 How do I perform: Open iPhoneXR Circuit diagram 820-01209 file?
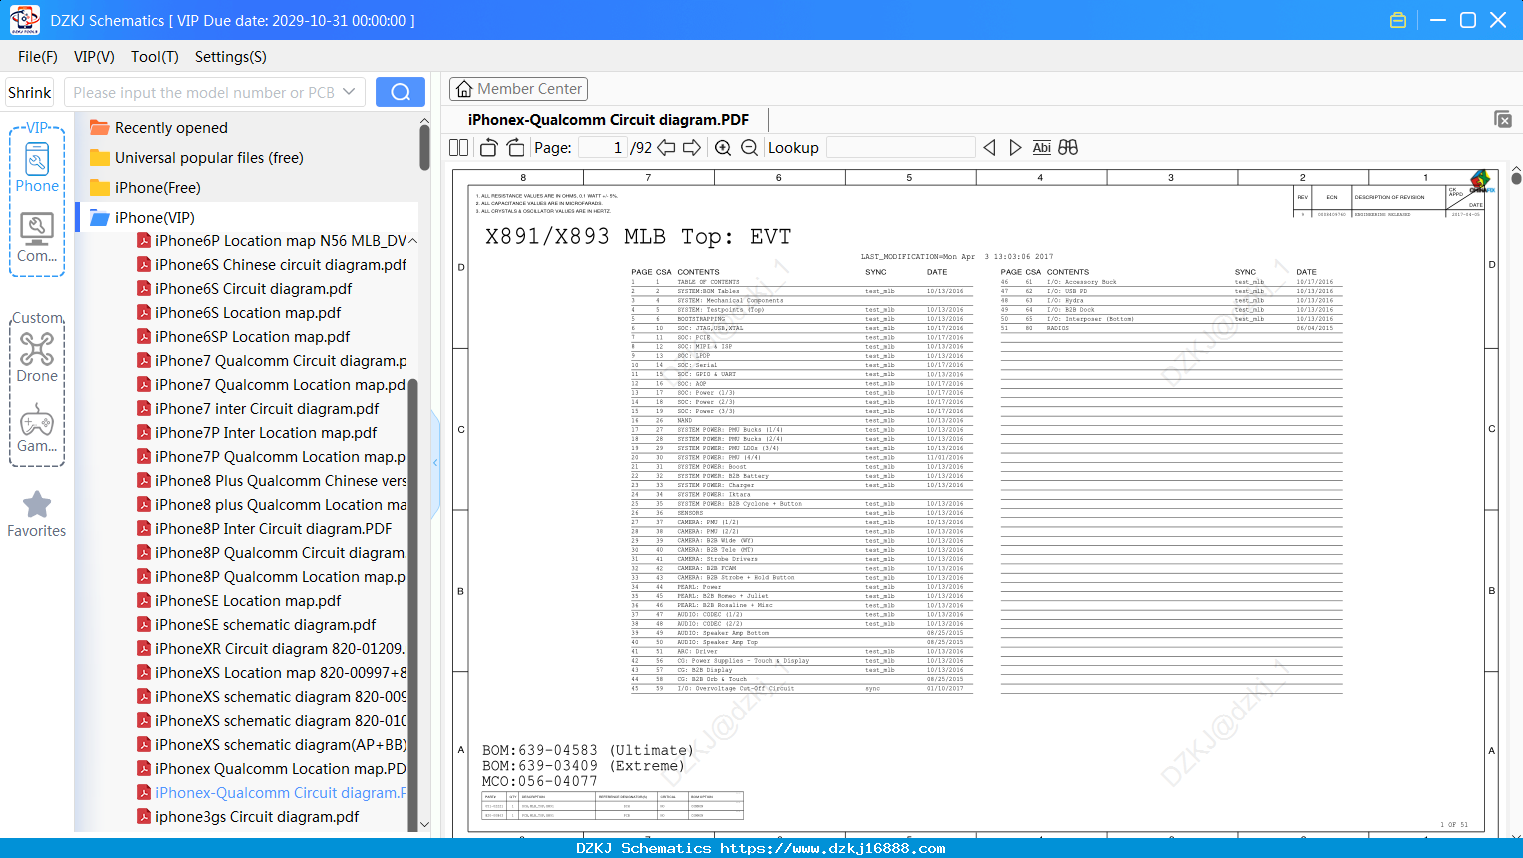272,649
